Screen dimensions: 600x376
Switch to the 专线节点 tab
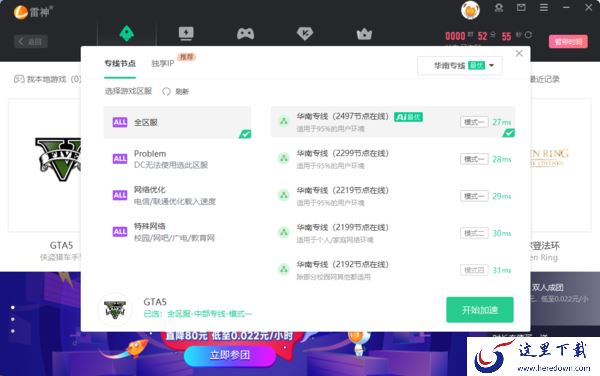120,63
